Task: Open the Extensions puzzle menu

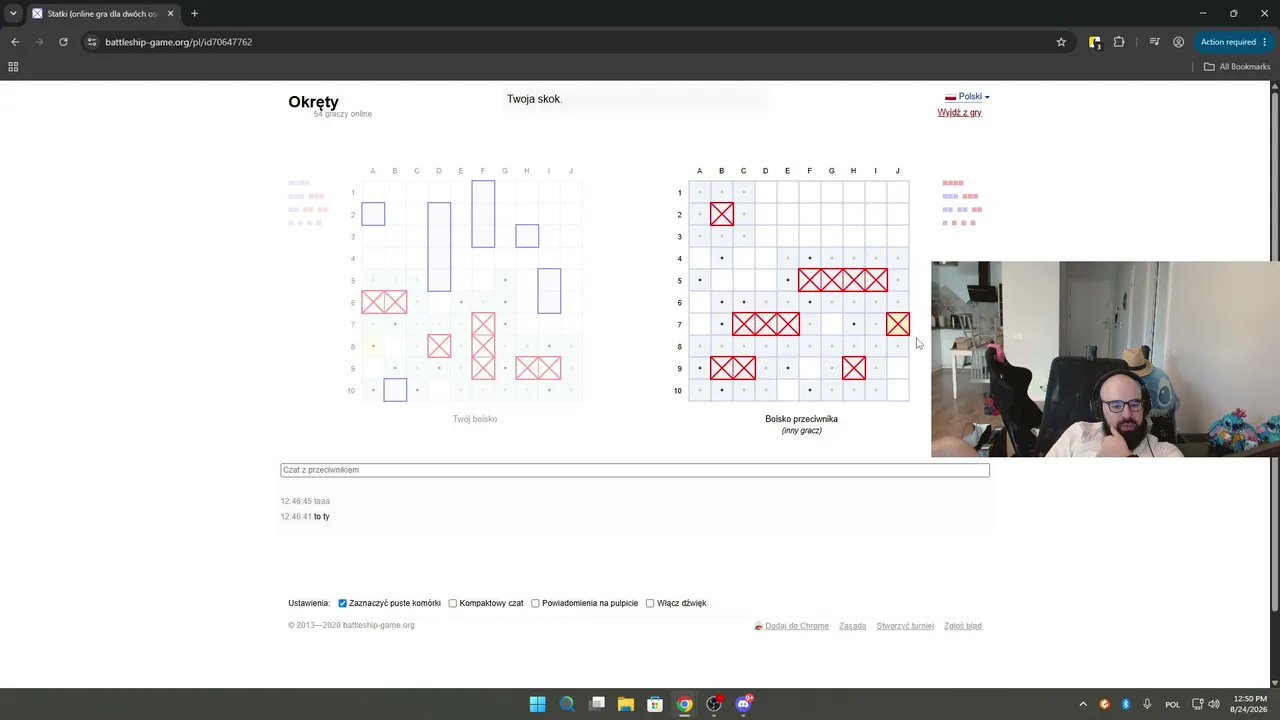Action: (1119, 42)
